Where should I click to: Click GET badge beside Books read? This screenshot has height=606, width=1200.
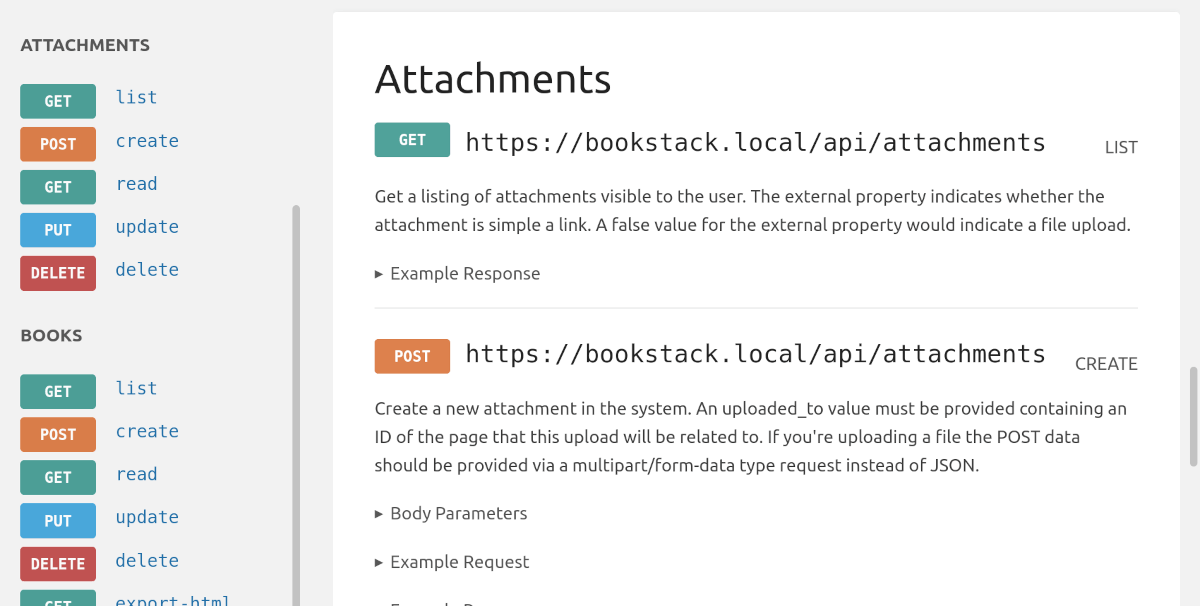58,477
